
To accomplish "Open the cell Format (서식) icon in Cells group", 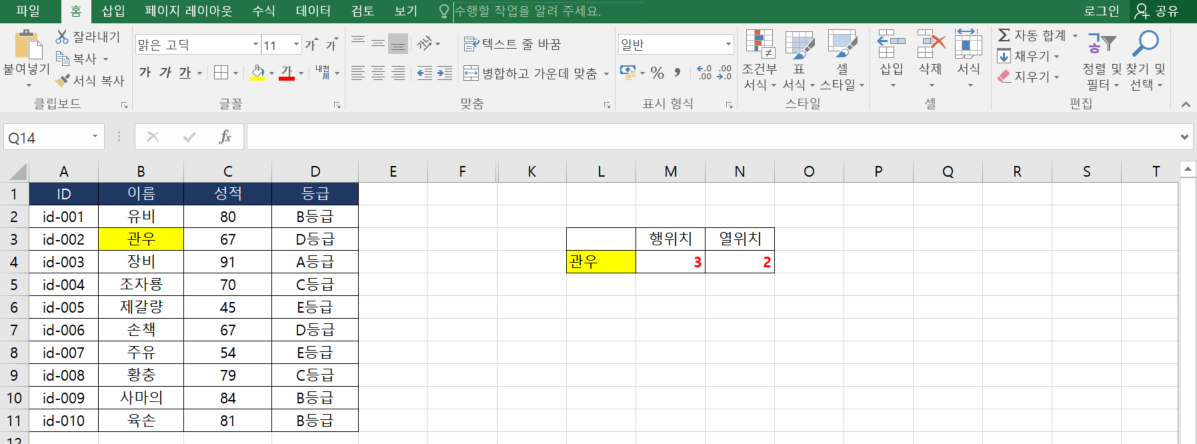I will (x=969, y=44).
